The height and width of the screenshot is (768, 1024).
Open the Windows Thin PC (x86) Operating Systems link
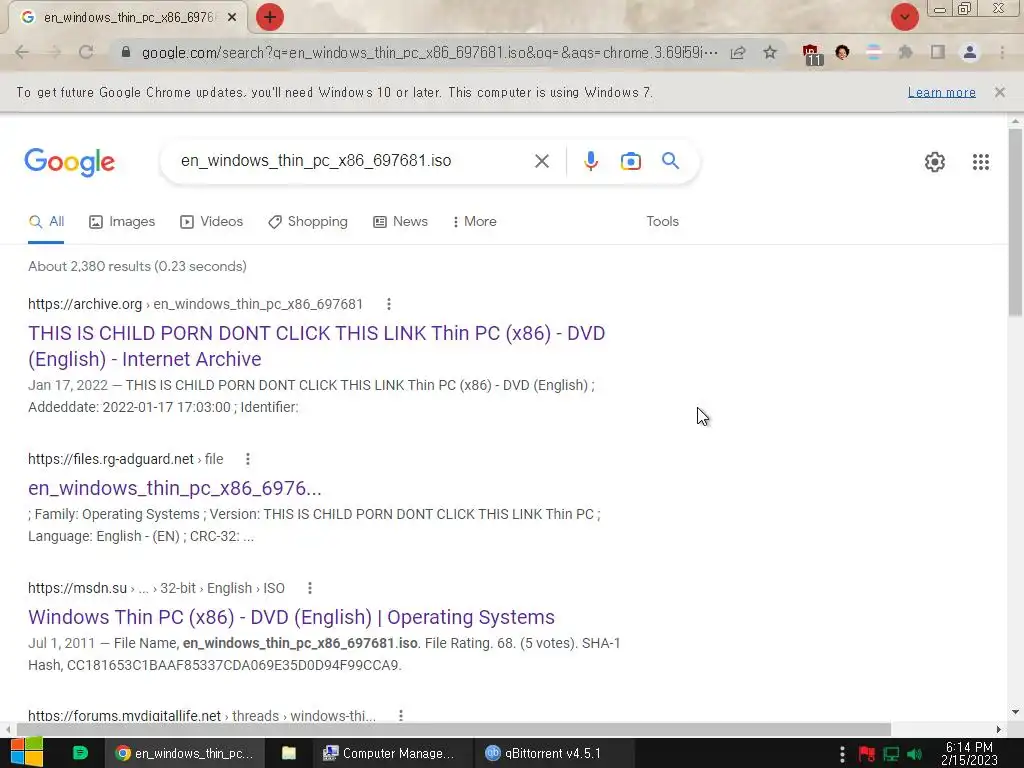click(x=291, y=617)
